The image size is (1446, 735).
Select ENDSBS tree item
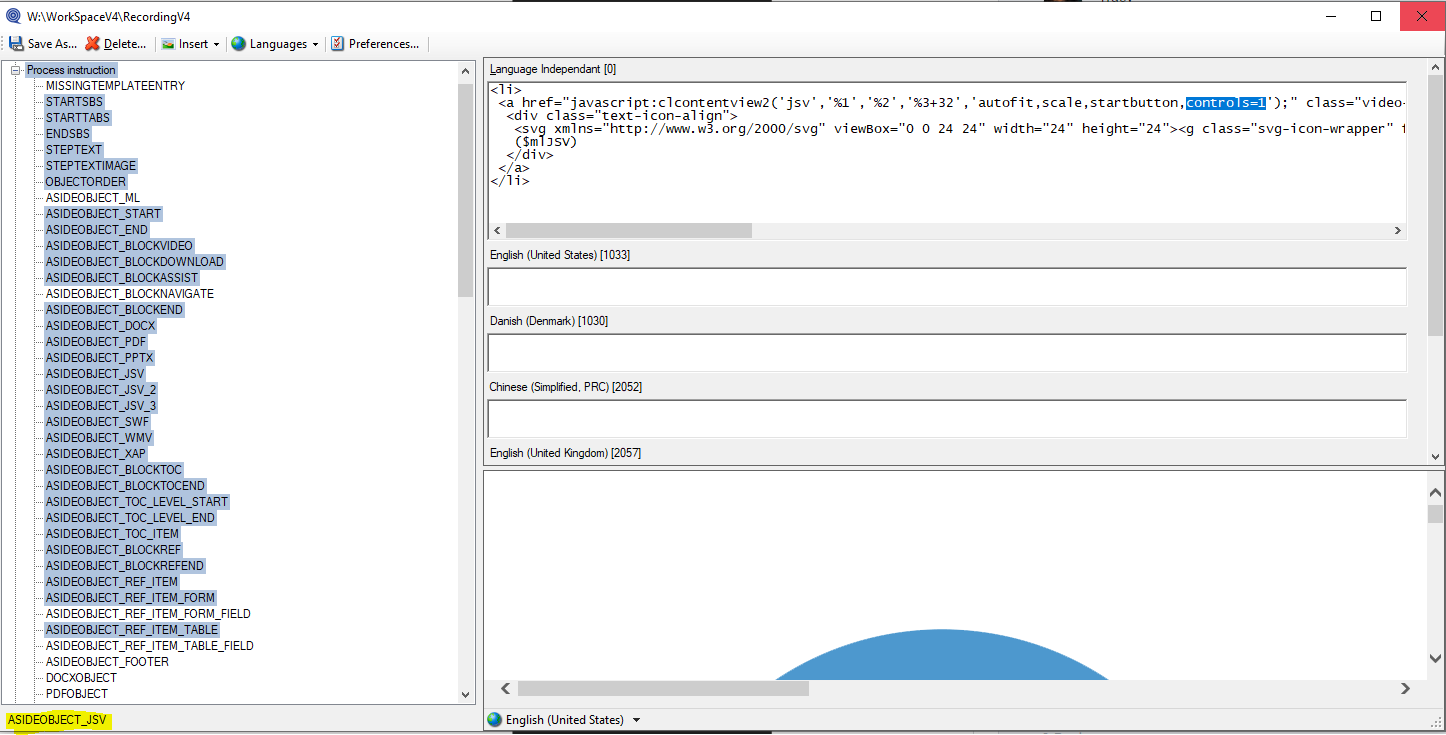tap(68, 134)
